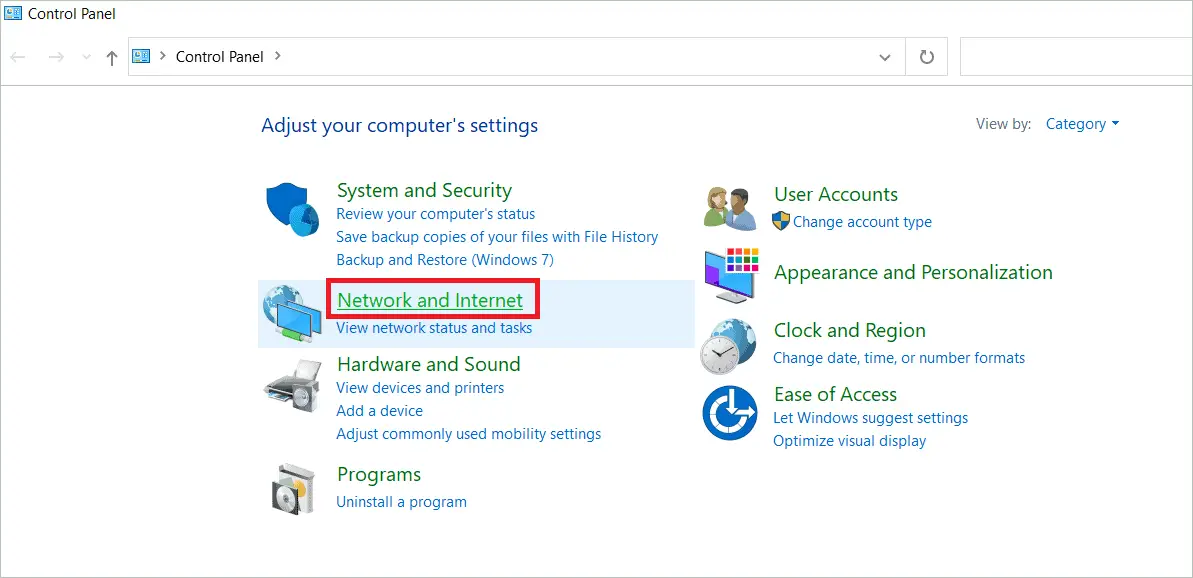Open System and Security category
This screenshot has height=578, width=1193.
[x=424, y=190]
